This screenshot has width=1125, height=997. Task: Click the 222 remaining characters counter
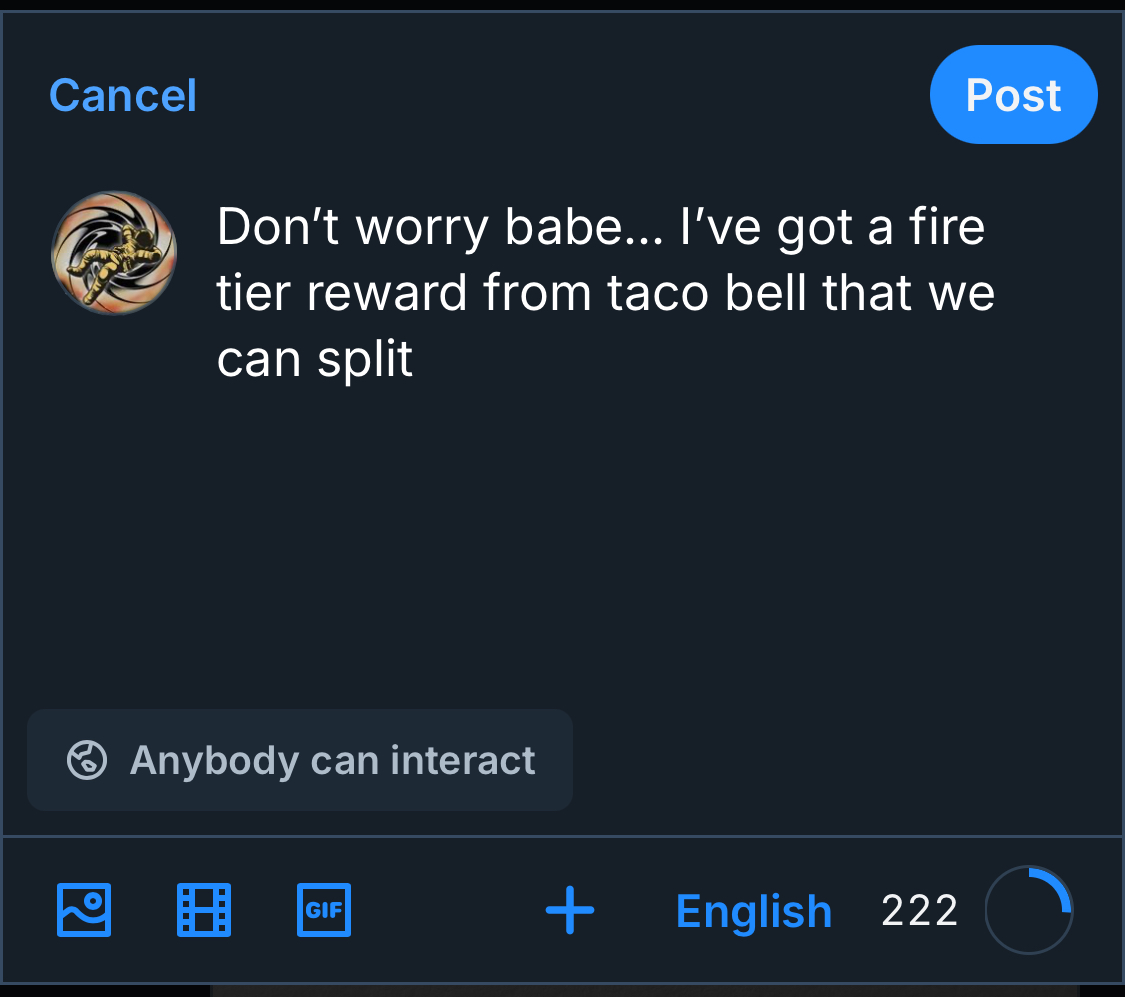click(x=919, y=911)
